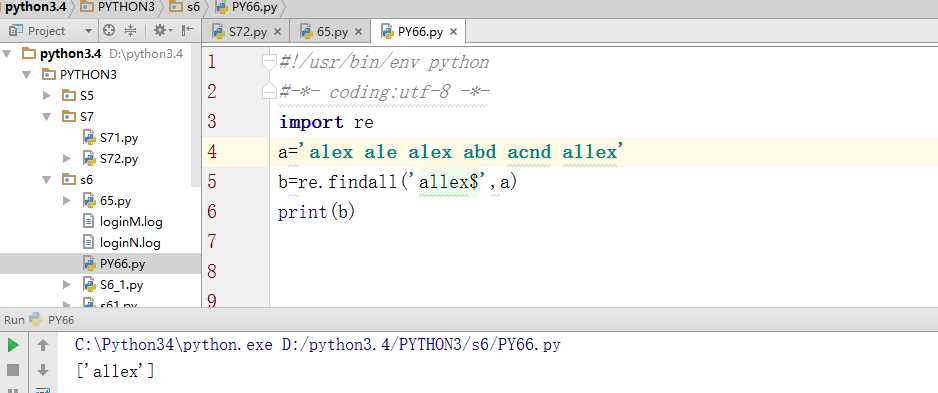Select the S5 folder label
The width and height of the screenshot is (938, 393).
87,96
